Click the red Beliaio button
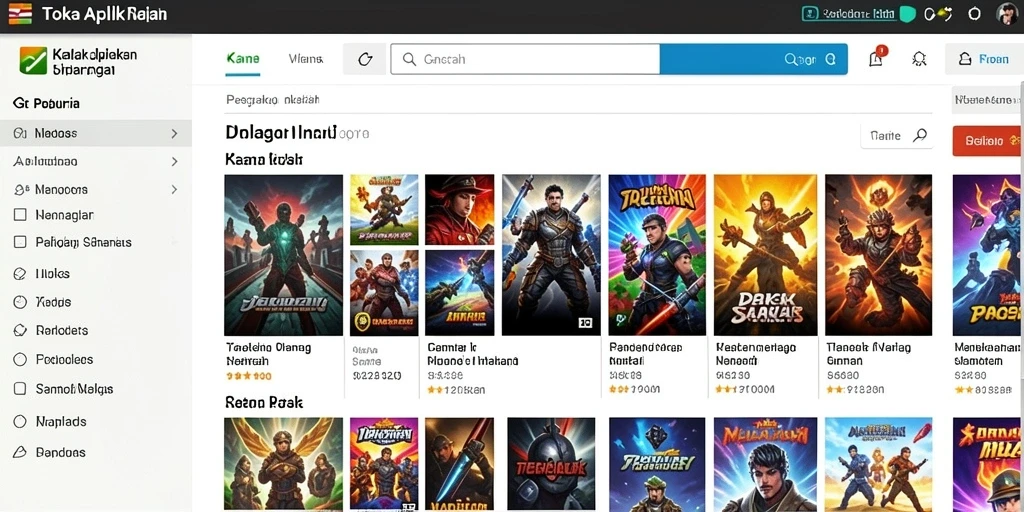This screenshot has width=1024, height=512. [x=988, y=140]
